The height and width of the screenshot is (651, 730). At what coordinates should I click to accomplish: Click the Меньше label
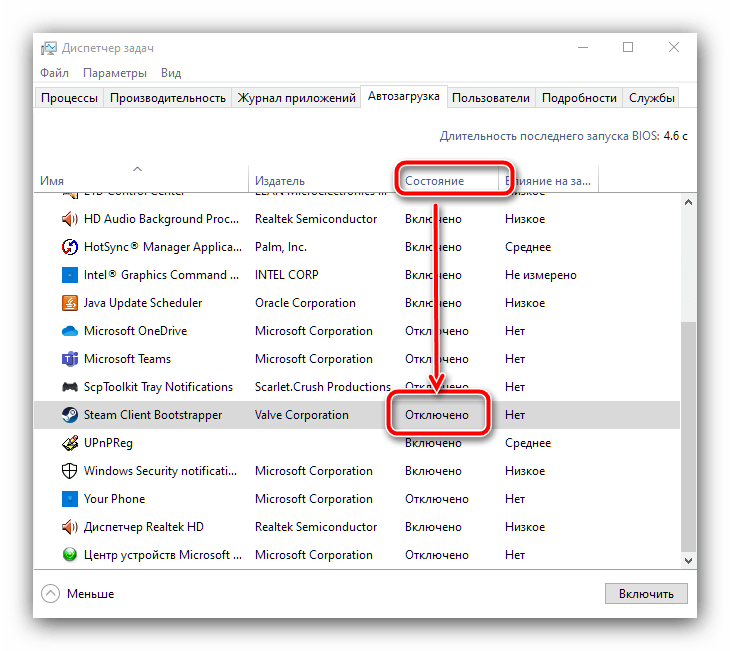coord(90,594)
